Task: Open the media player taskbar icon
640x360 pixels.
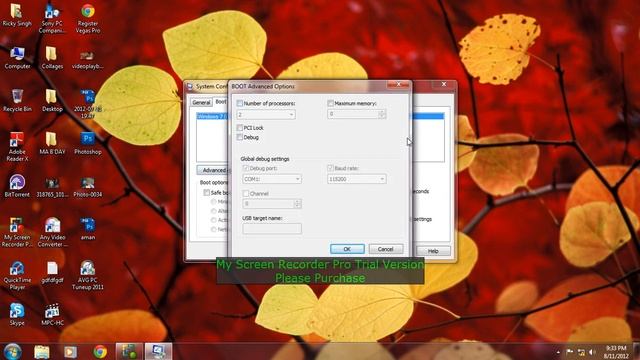Action: point(71,351)
